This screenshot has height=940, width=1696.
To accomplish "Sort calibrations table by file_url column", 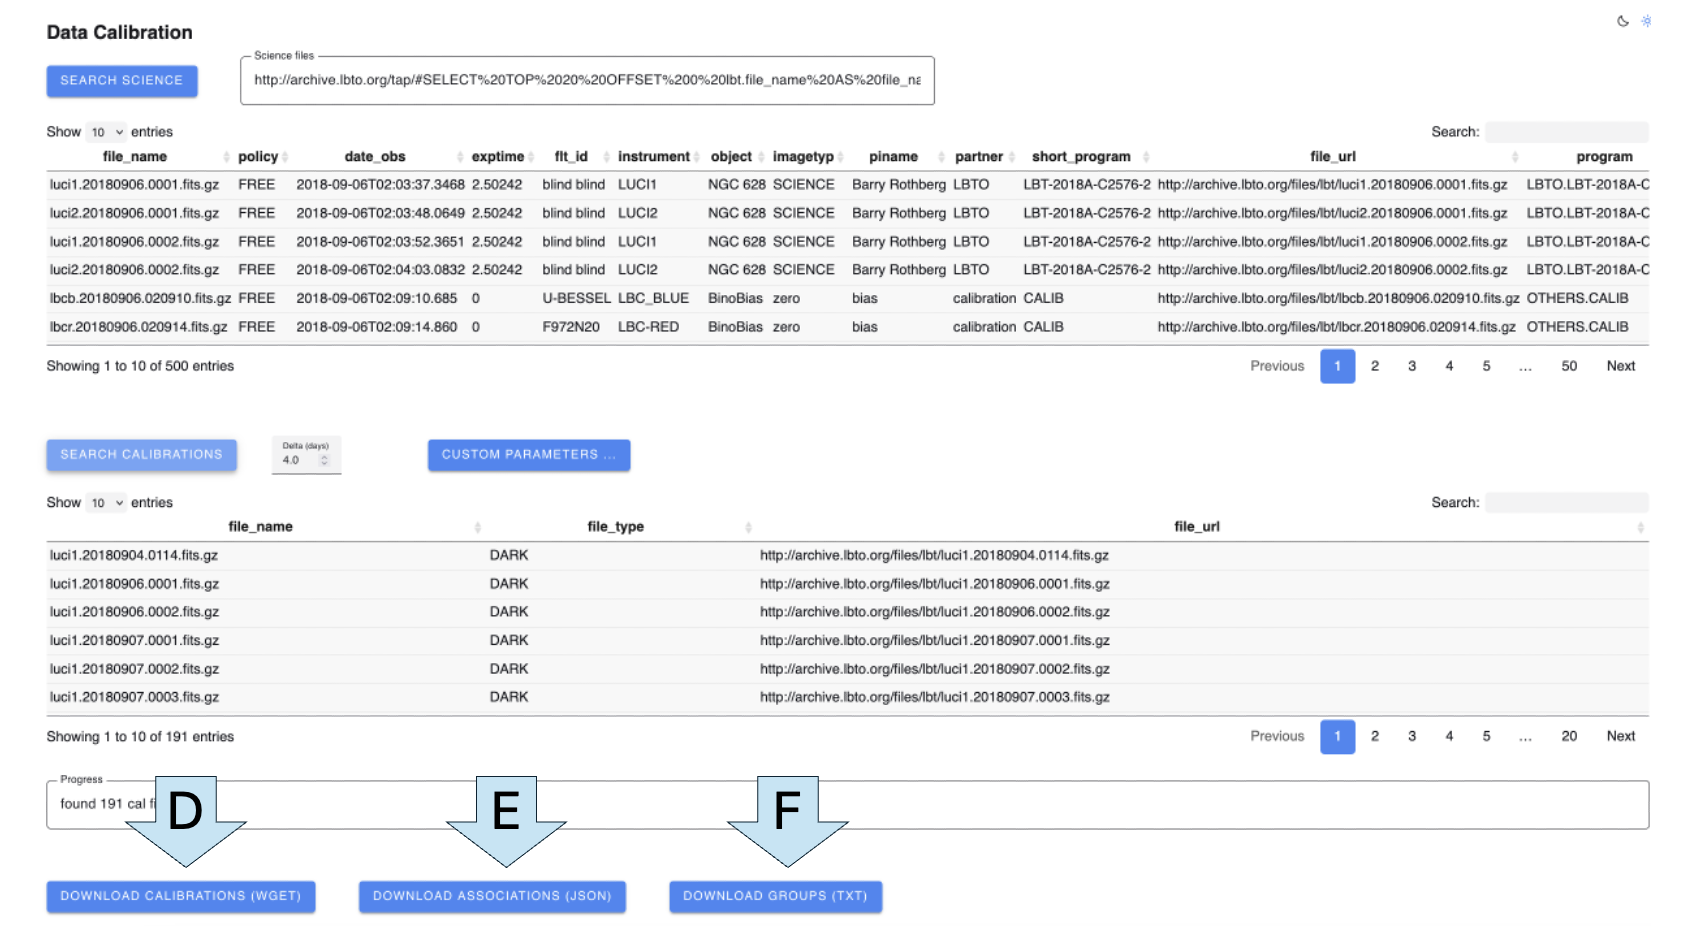I will (x=1196, y=527).
